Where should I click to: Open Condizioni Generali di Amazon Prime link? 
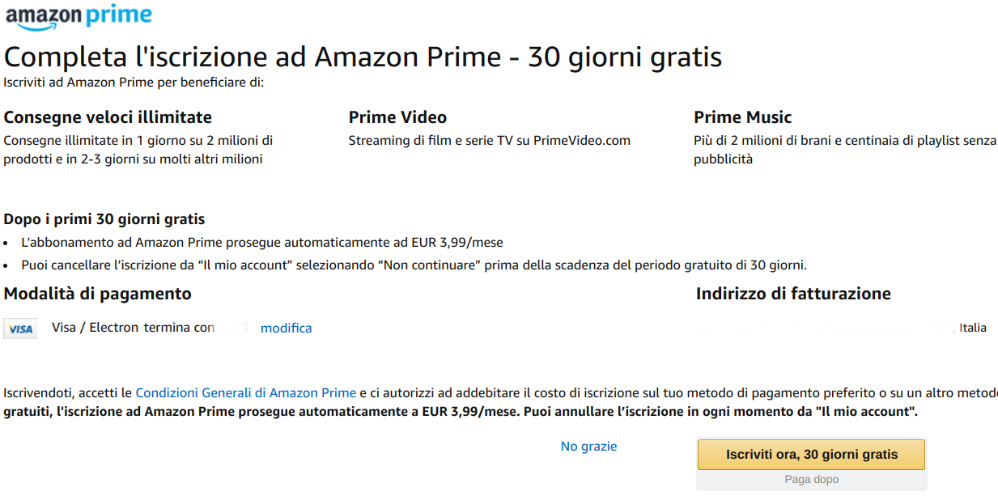coord(246,392)
